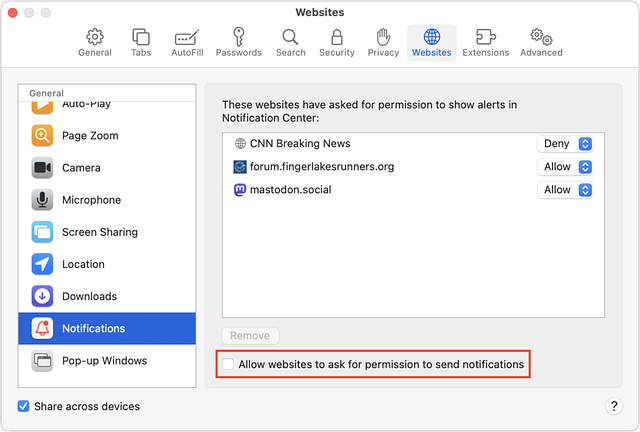The height and width of the screenshot is (432, 640).
Task: Select the Camera icon in sidebar
Action: point(42,168)
